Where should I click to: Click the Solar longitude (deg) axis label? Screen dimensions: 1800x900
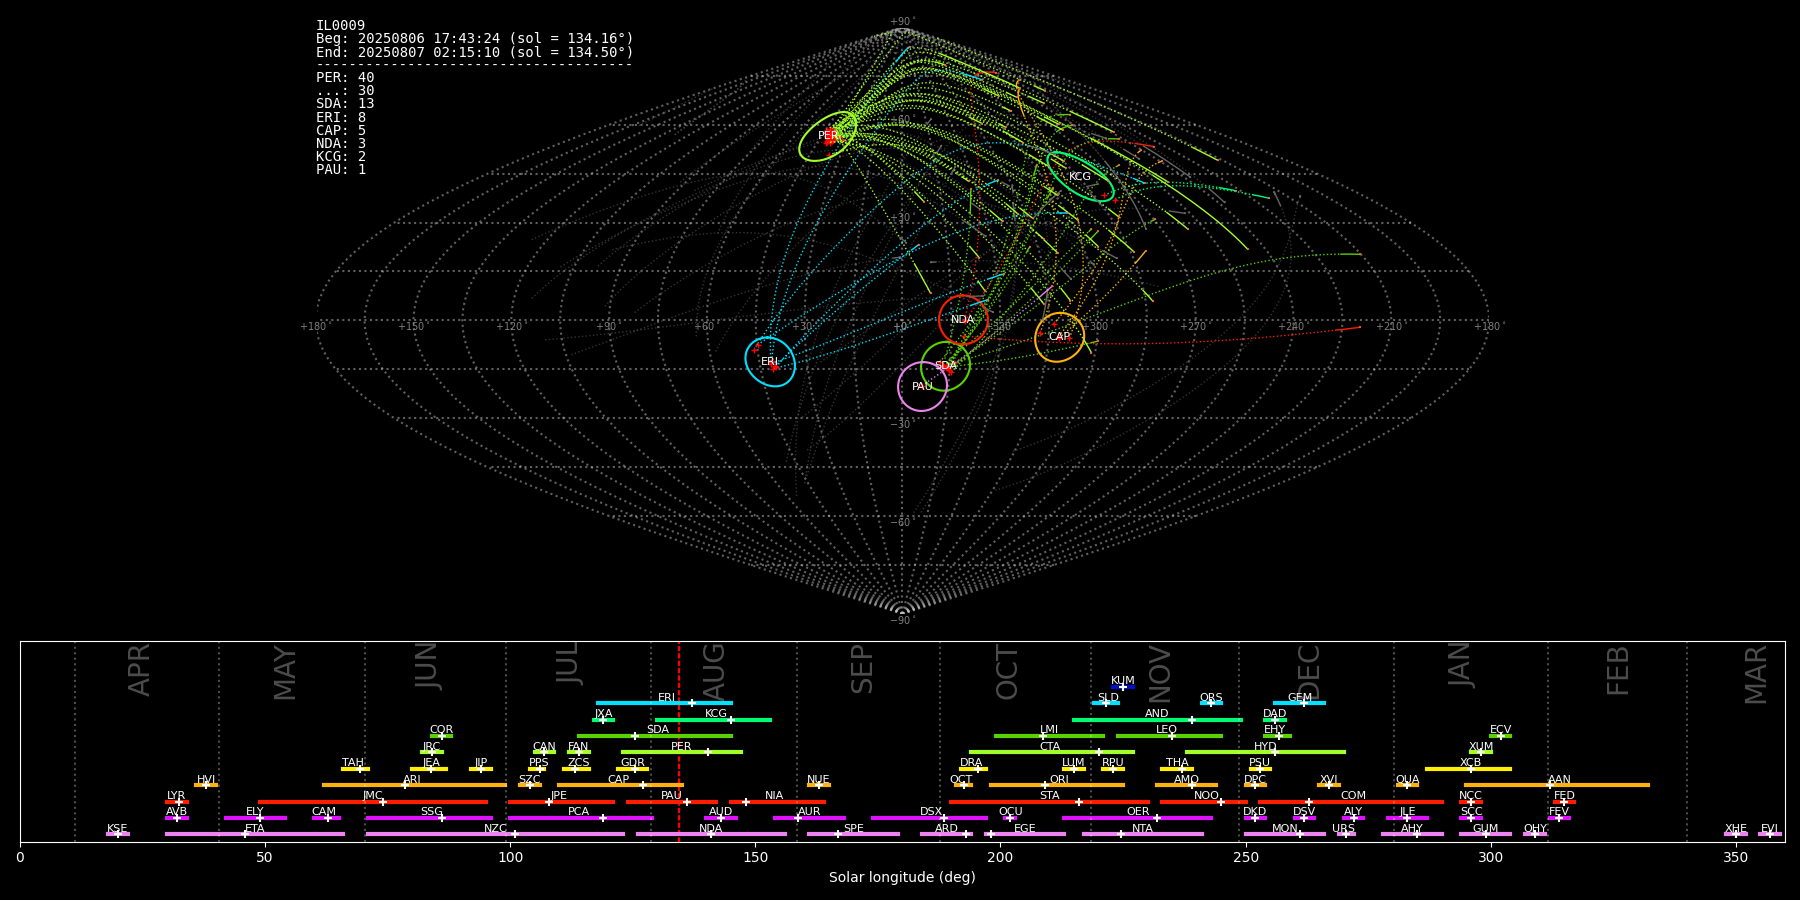(x=902, y=877)
